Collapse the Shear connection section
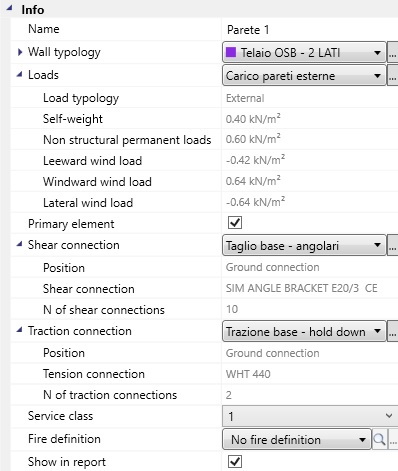This screenshot has height=471, width=398. (19, 245)
